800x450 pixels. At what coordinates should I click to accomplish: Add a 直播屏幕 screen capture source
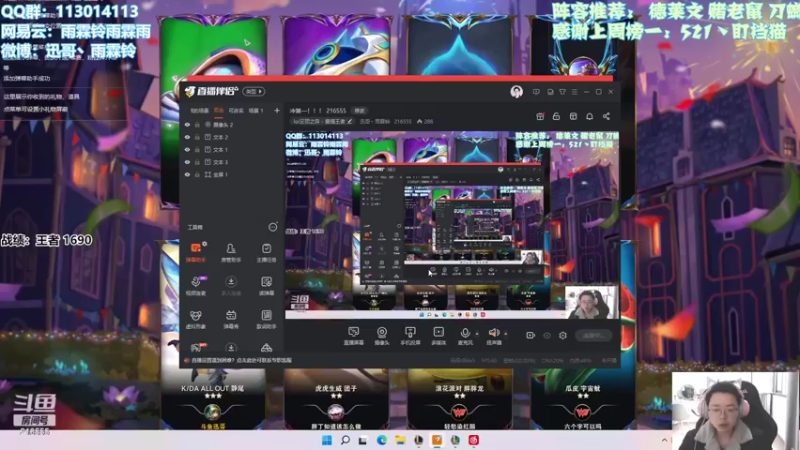click(353, 336)
